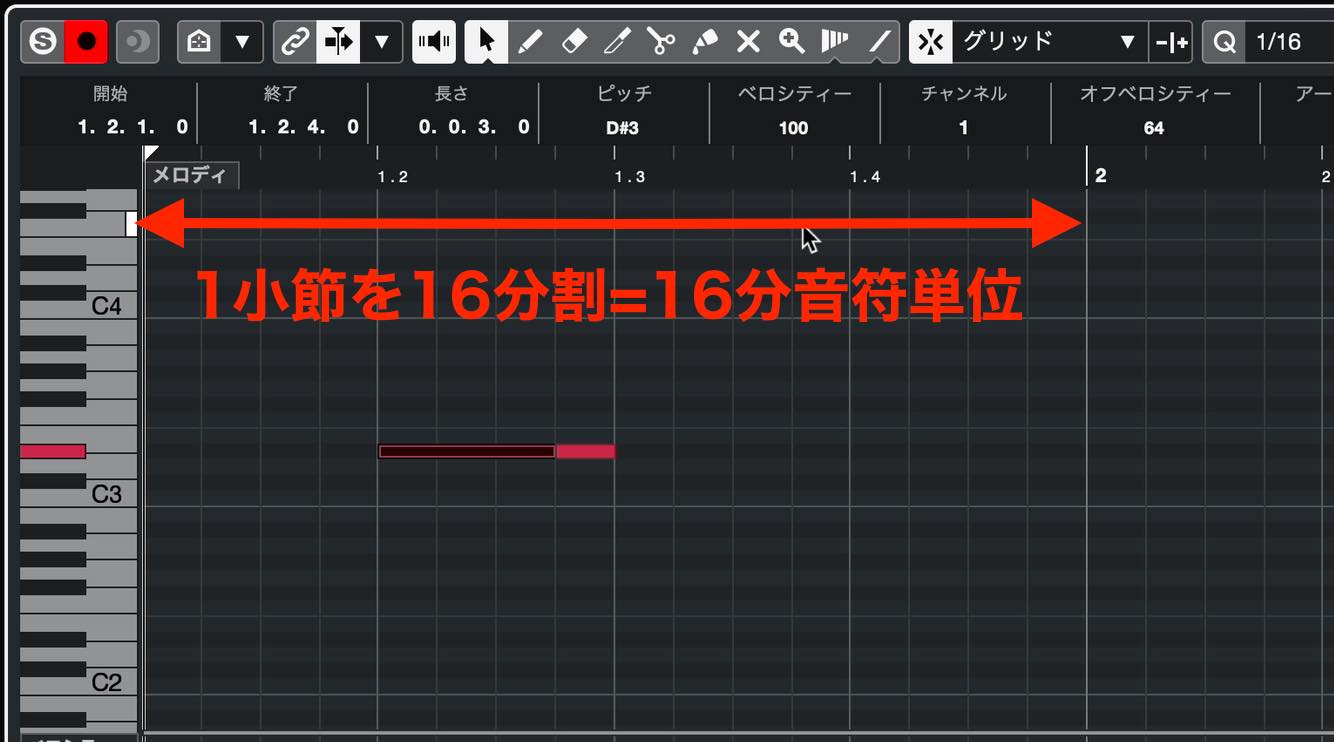Click the 終了 value 1. 2. 4. 0

[303, 127]
